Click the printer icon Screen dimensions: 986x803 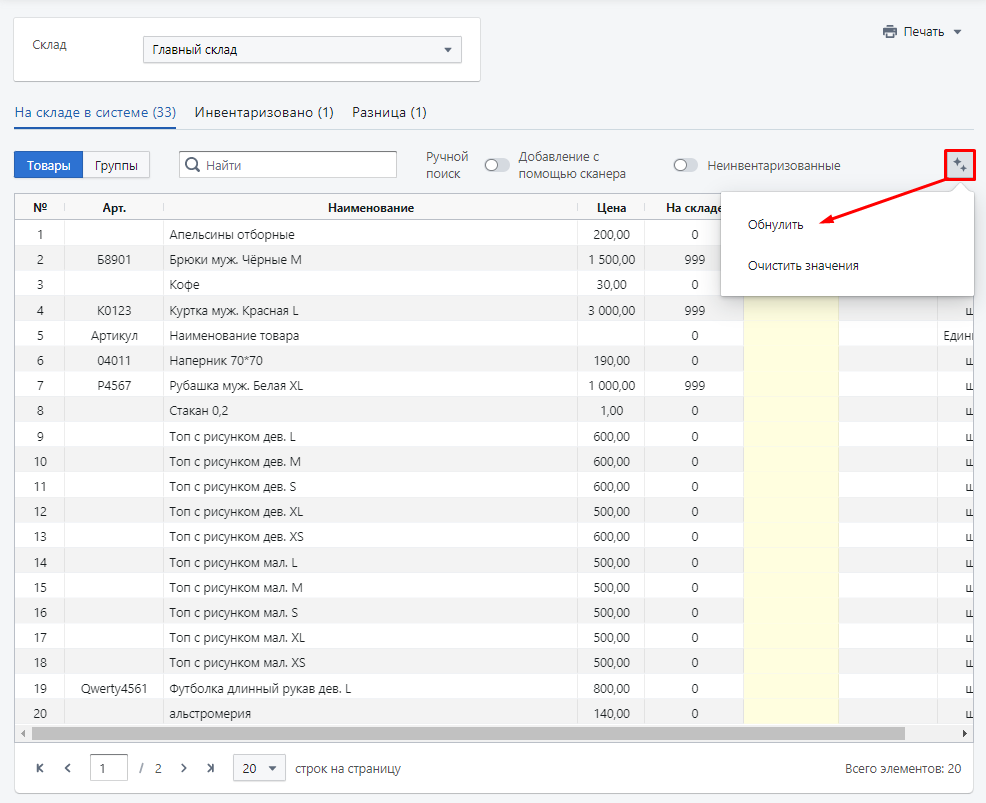pyautogui.click(x=890, y=31)
